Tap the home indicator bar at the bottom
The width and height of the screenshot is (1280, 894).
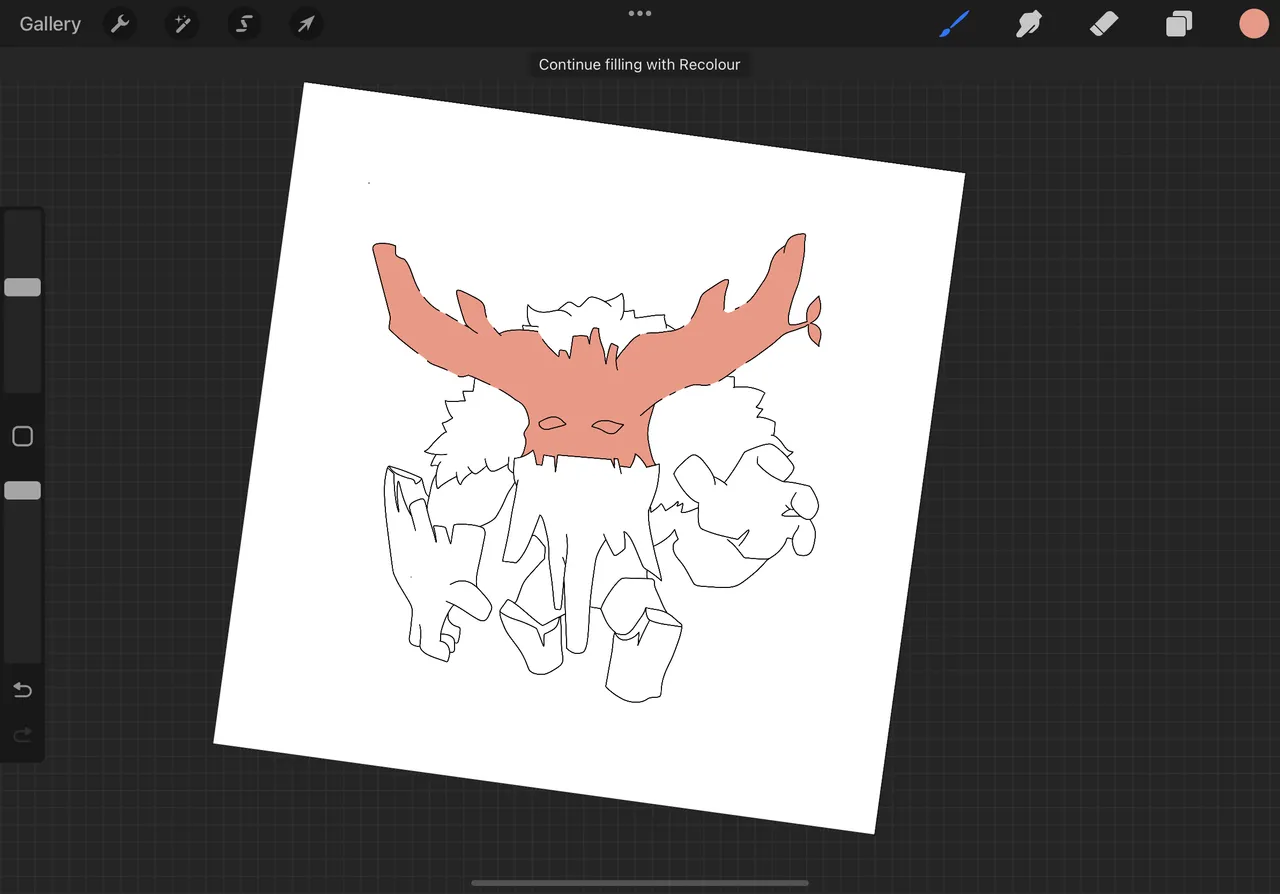pos(640,883)
